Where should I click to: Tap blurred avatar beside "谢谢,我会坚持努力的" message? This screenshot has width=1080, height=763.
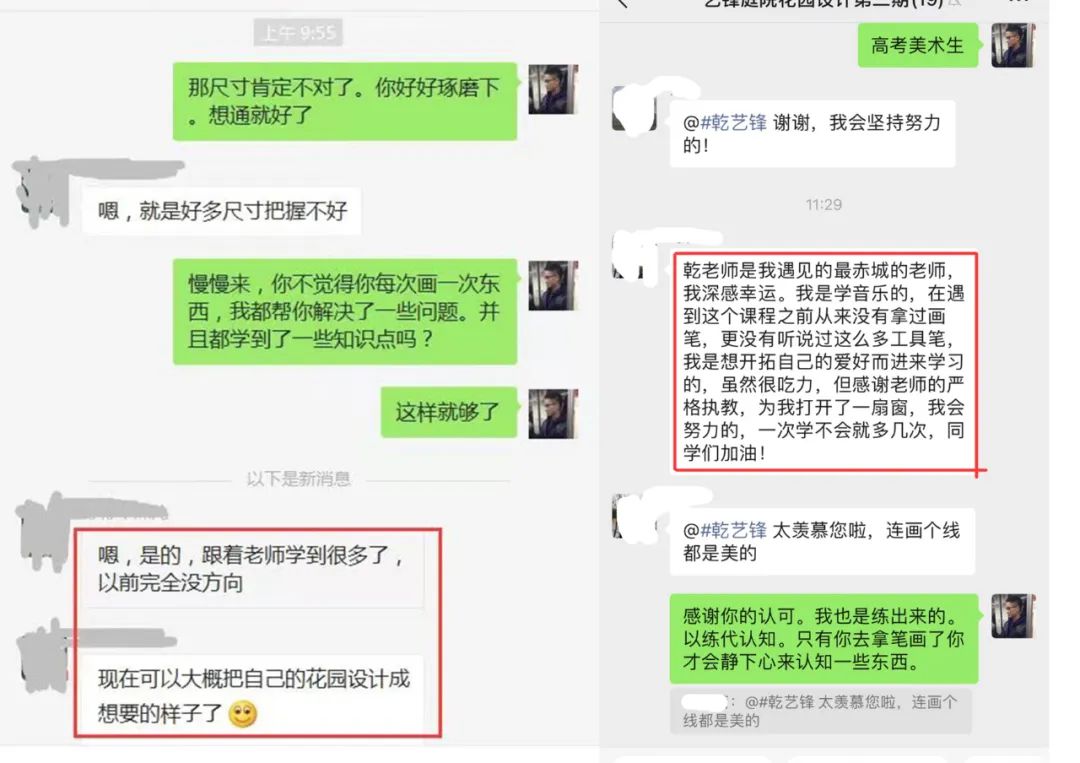(634, 107)
